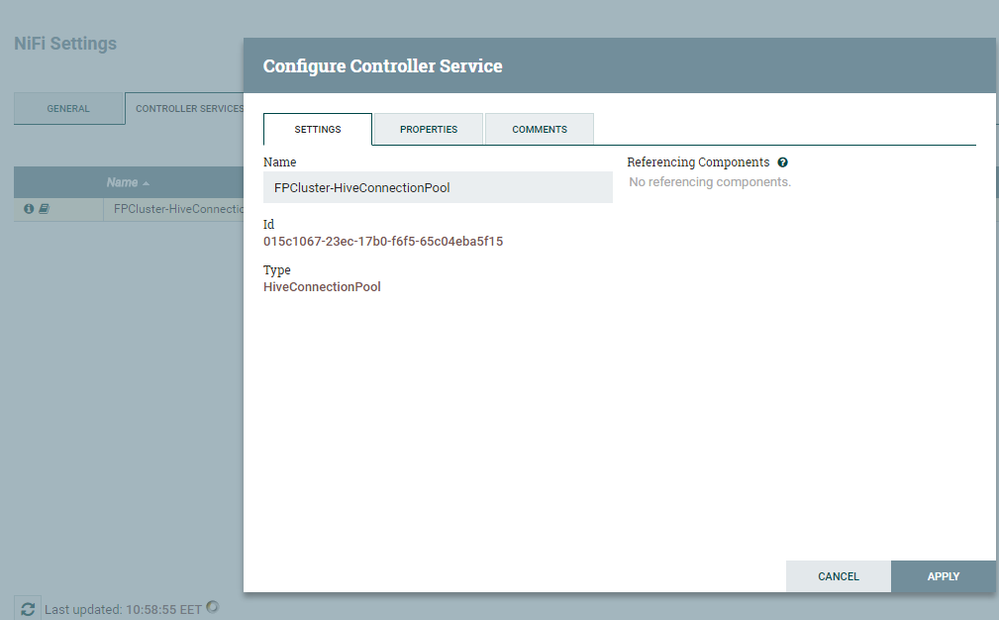The width and height of the screenshot is (999, 620).
Task: Open the HiveConnectionPool type link
Action: [322, 286]
